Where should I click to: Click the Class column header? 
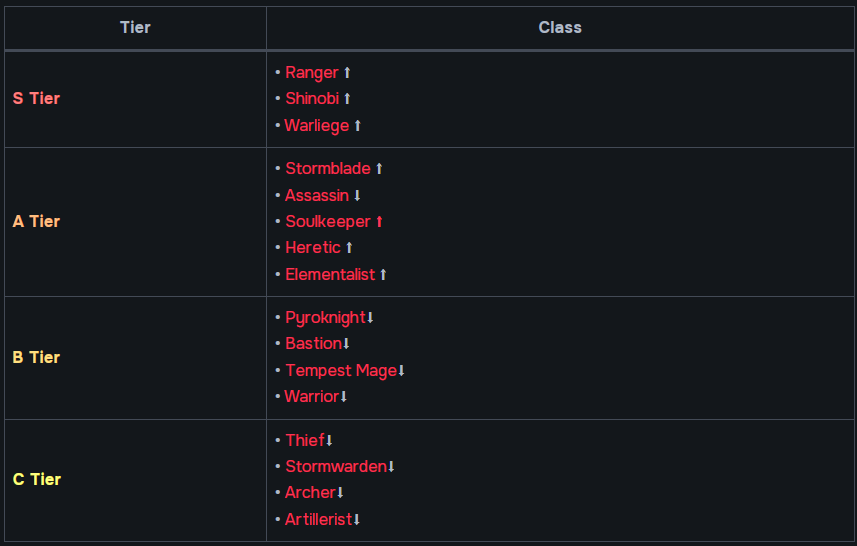coord(560,27)
